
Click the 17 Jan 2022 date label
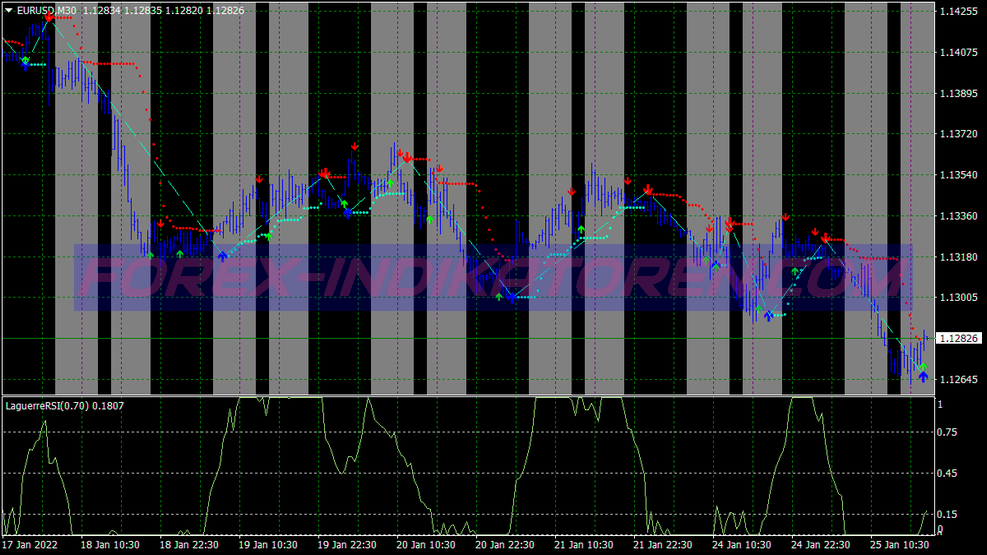pyautogui.click(x=30, y=545)
